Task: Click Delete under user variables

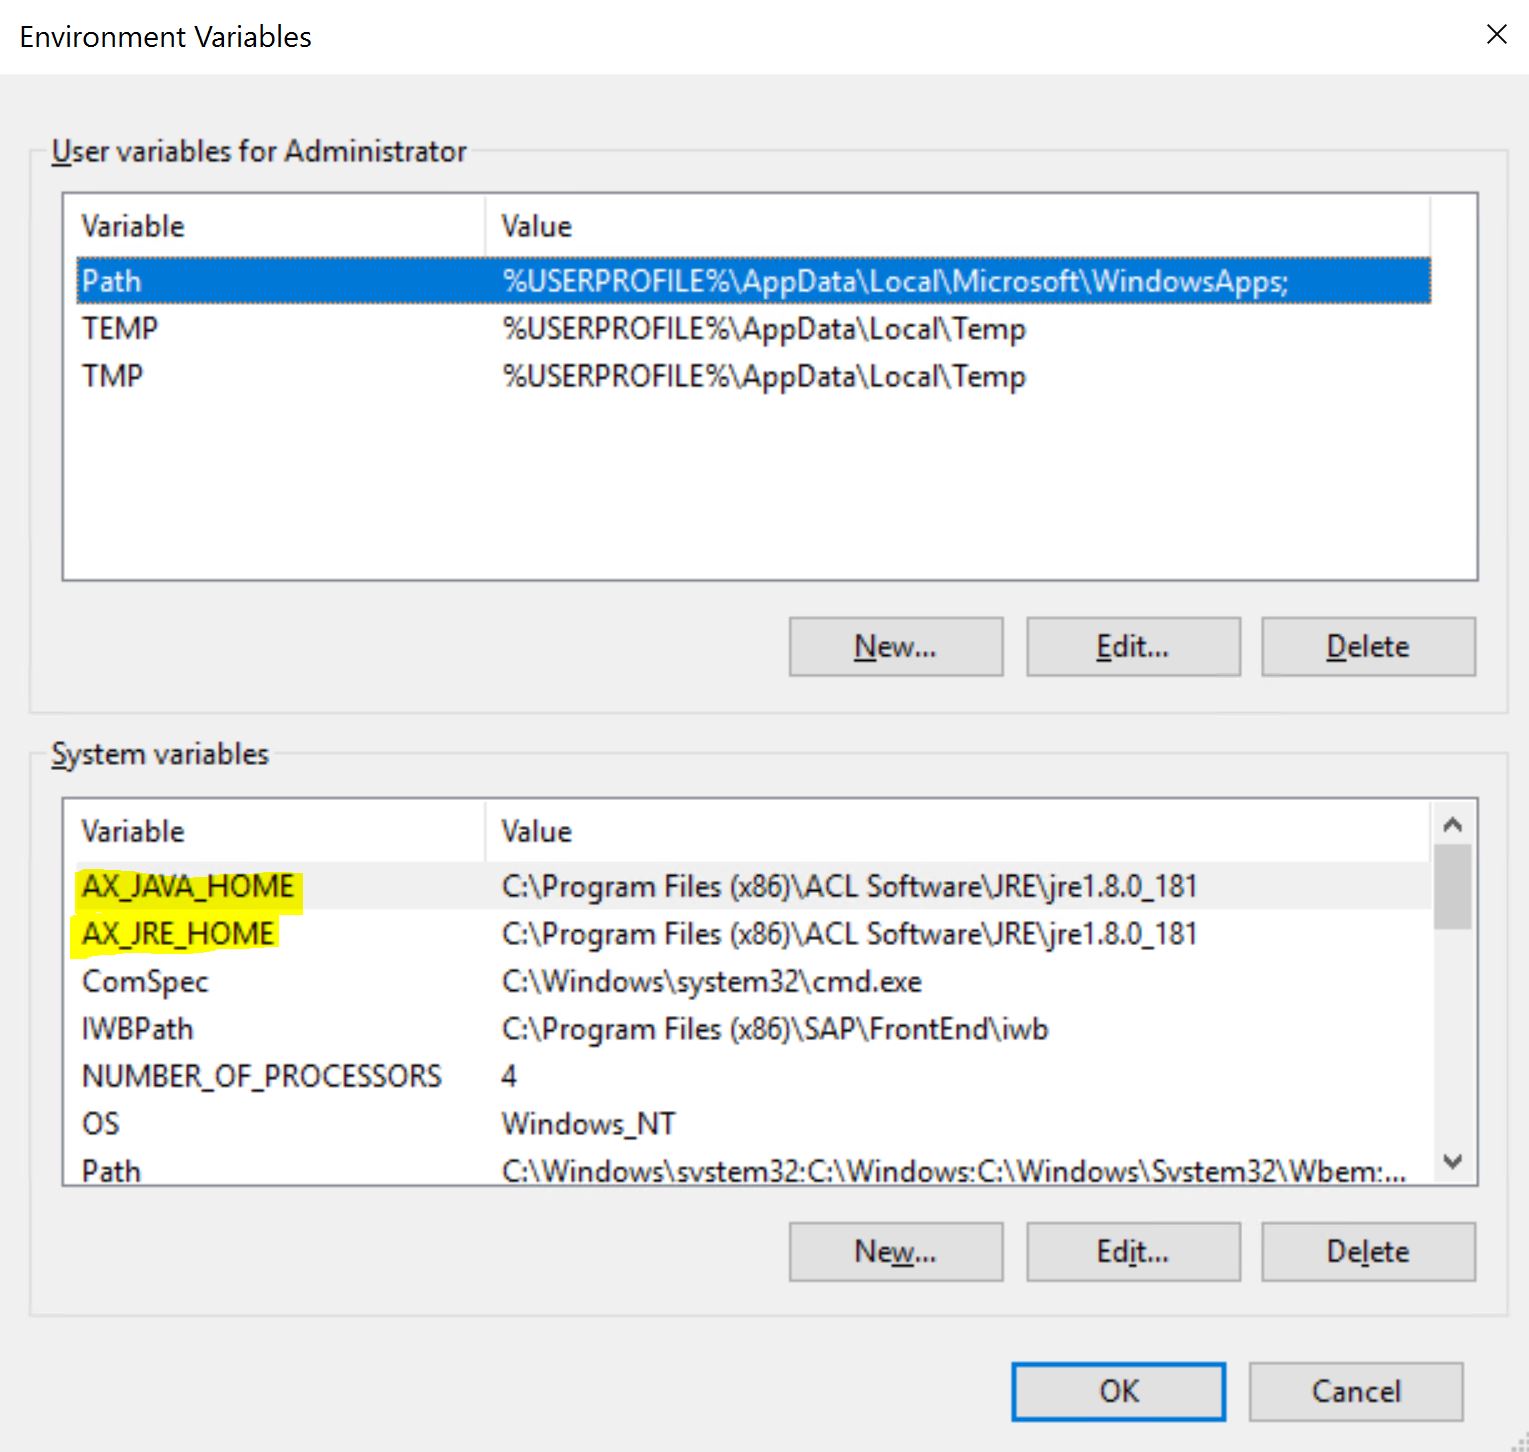Action: pyautogui.click(x=1367, y=646)
